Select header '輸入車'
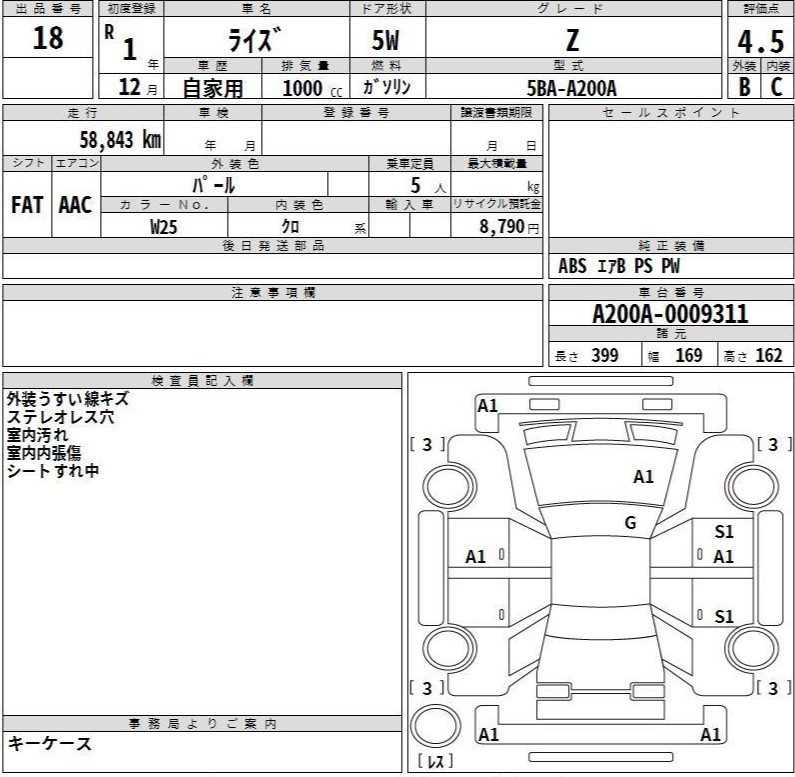This screenshot has width=795, height=777. [410, 204]
